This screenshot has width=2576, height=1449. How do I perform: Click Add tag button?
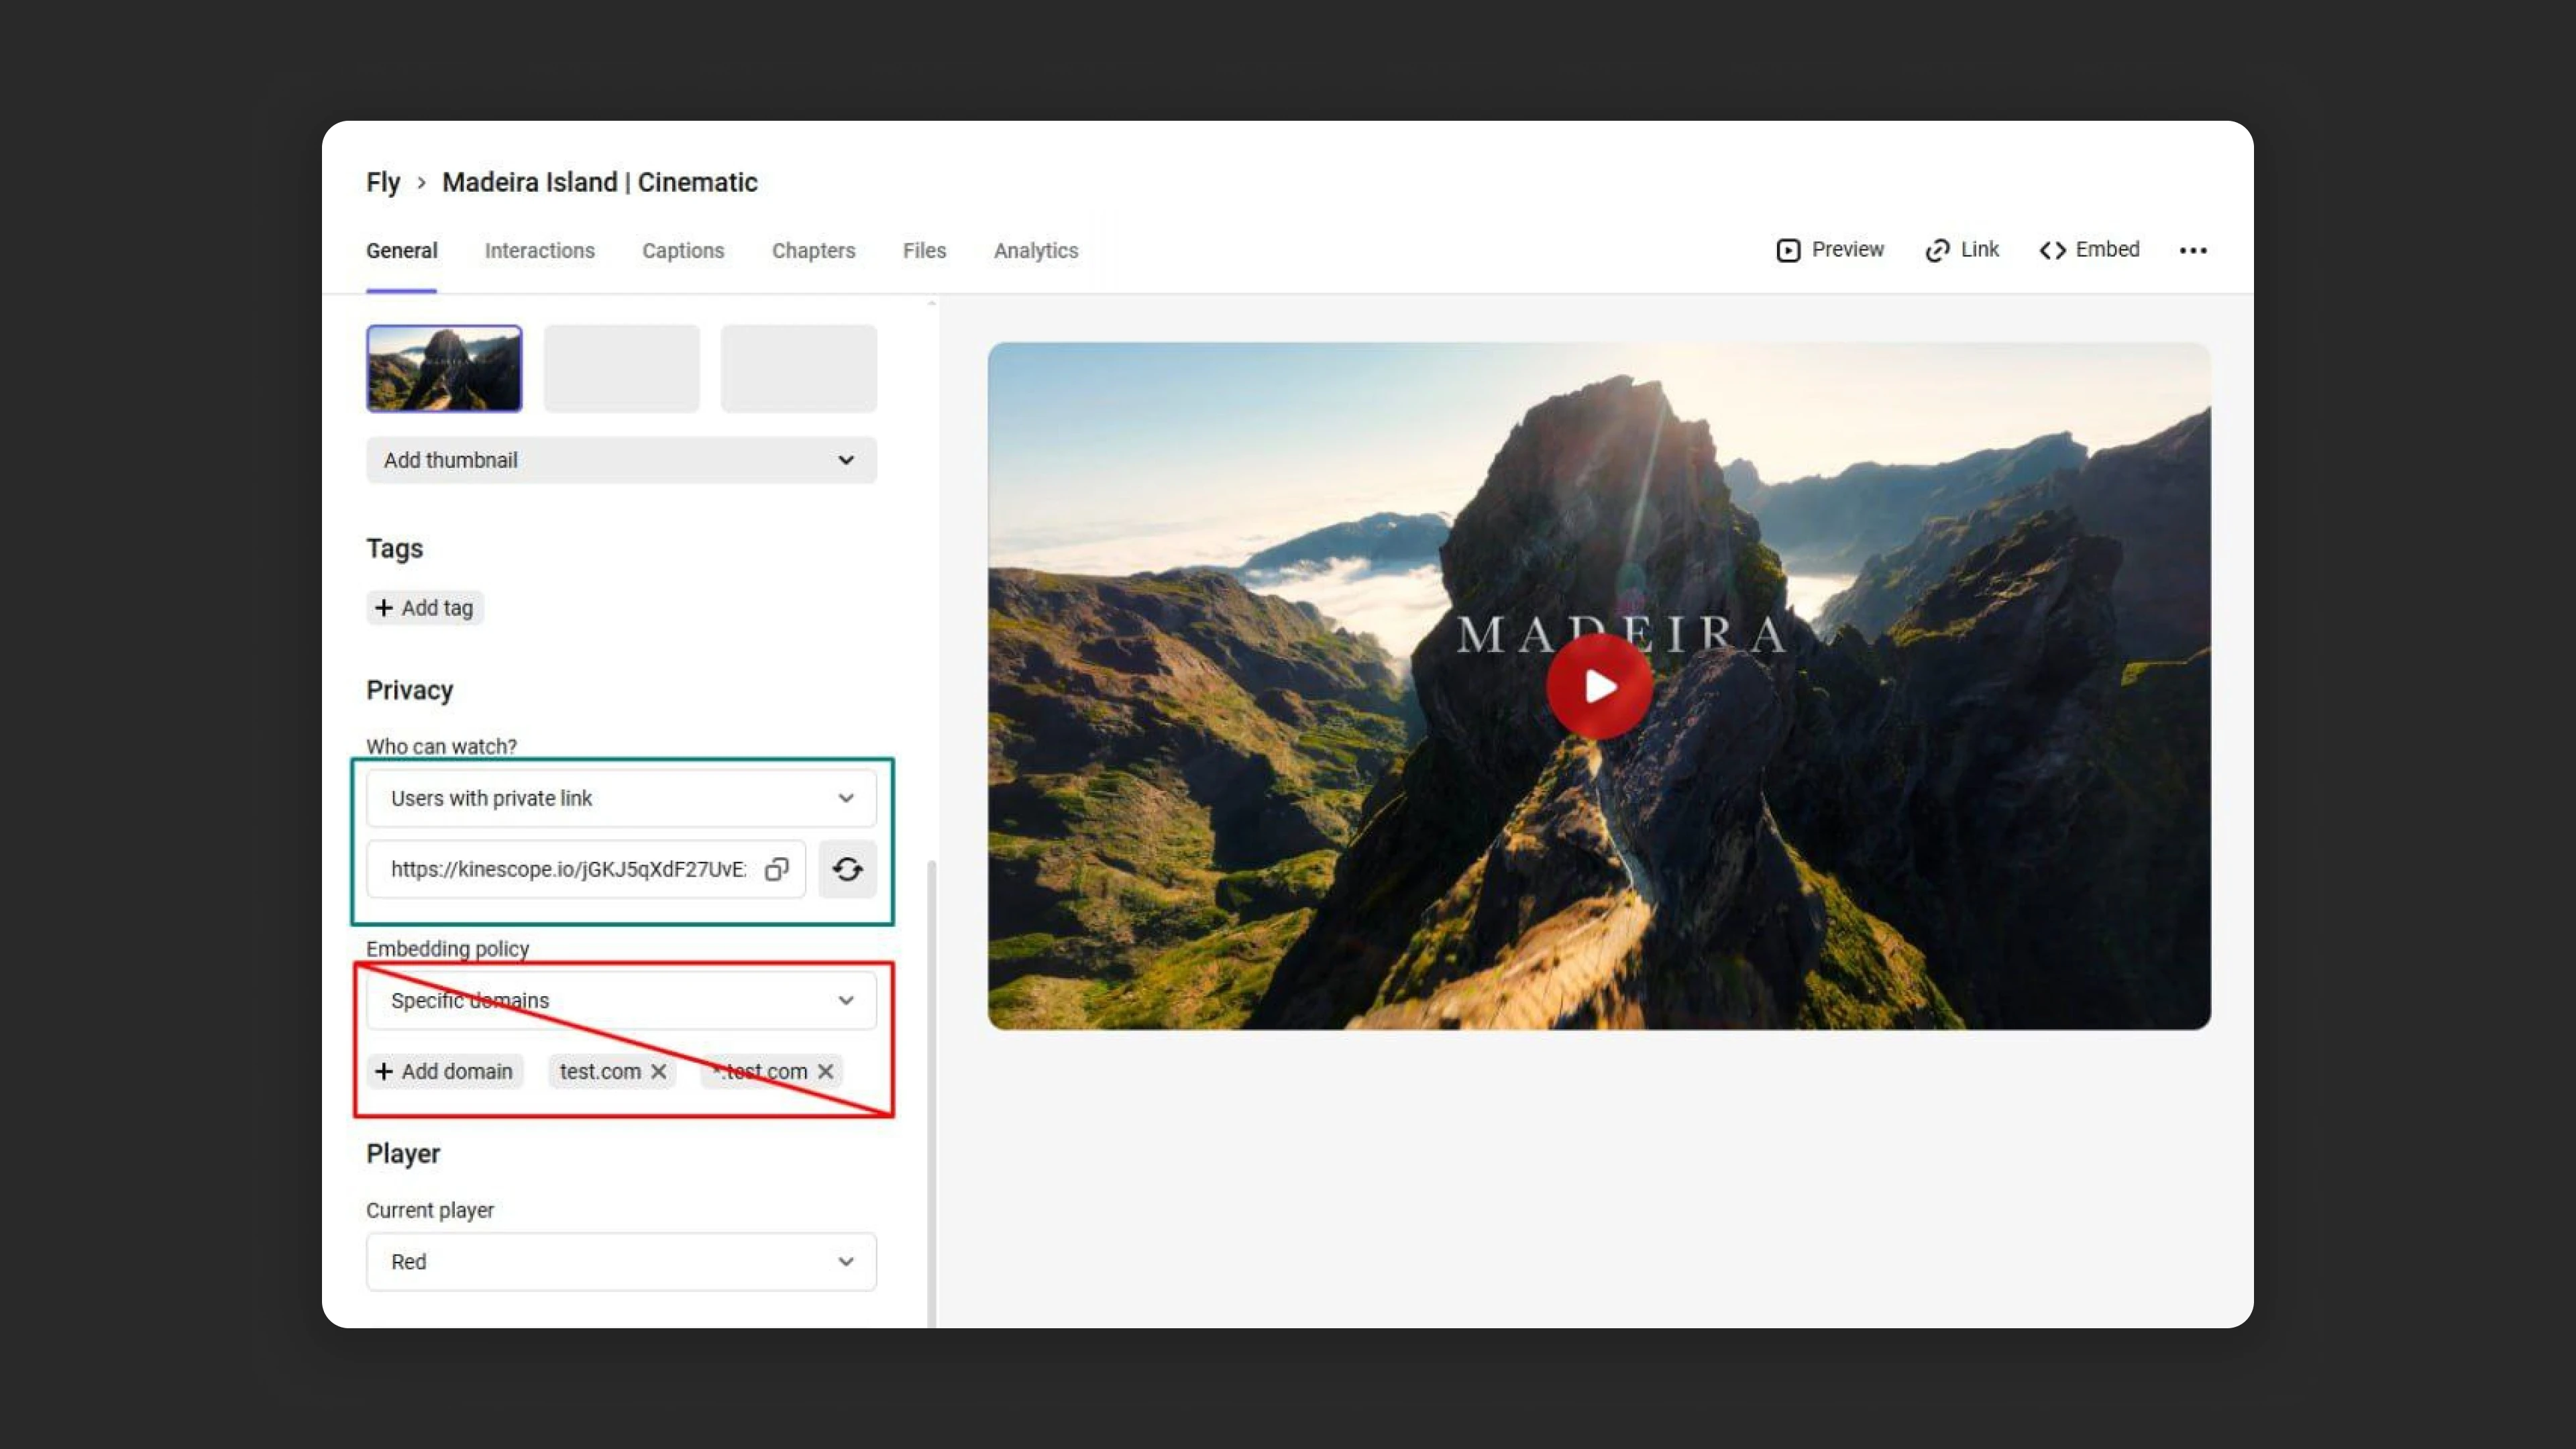pyautogui.click(x=424, y=608)
